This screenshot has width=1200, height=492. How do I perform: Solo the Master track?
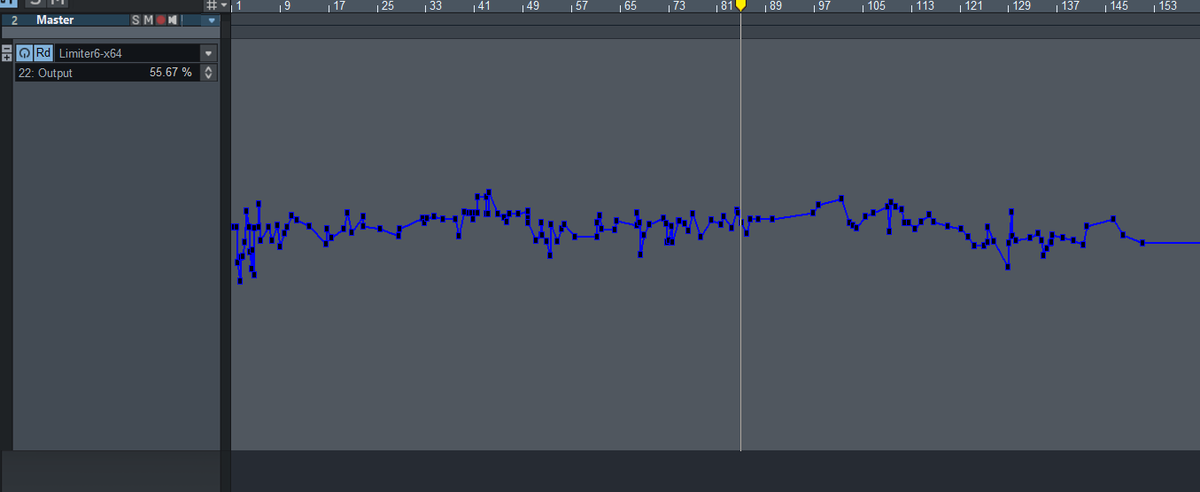pos(136,20)
